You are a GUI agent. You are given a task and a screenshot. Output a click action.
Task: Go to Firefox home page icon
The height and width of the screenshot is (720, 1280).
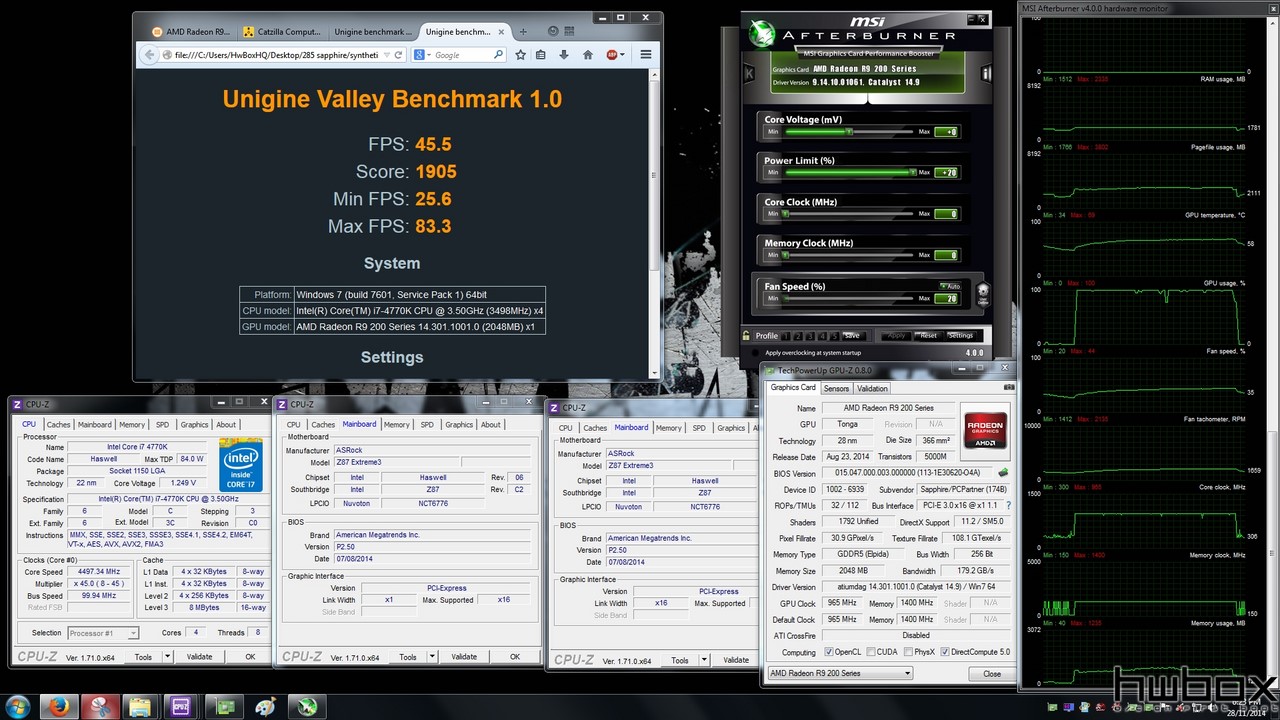click(x=588, y=55)
